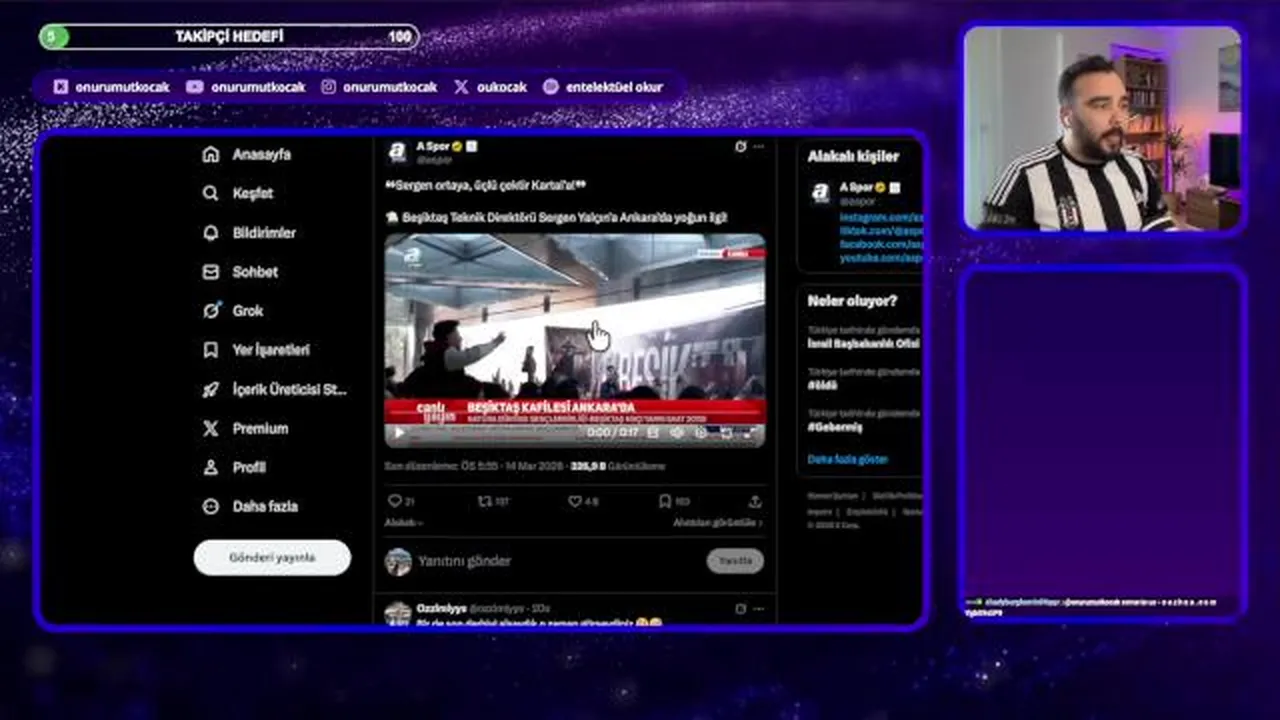Click the Gönderi yayınla button
The image size is (1280, 720).
click(272, 558)
